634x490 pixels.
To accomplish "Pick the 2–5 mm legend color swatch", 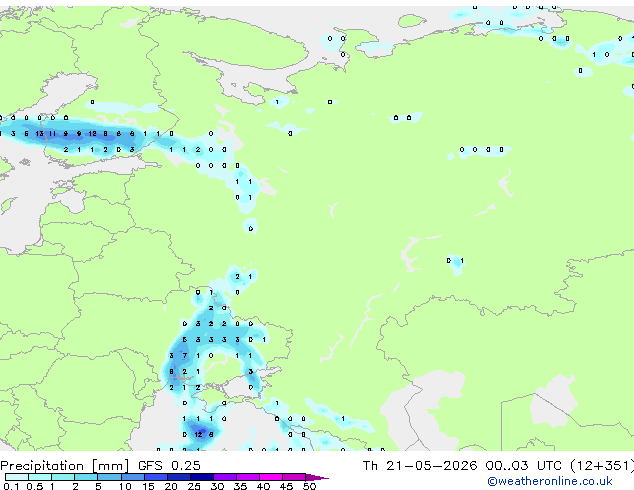I will [86, 477].
